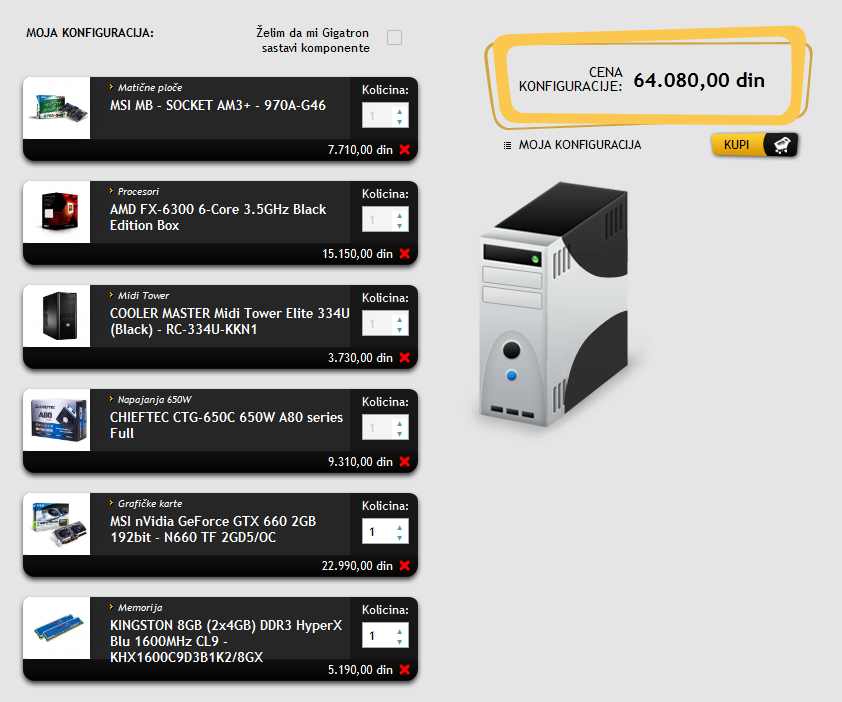Click the 15.150,00 din processor price
The width and height of the screenshot is (842, 702).
click(357, 254)
